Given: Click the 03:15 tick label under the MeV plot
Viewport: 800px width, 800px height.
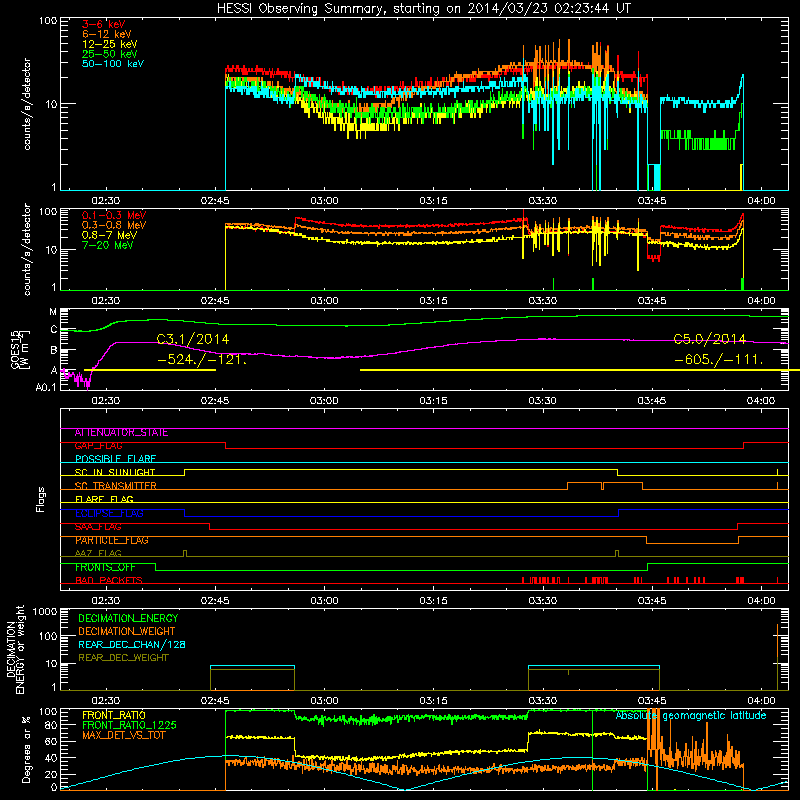Looking at the screenshot, I should pos(433,301).
